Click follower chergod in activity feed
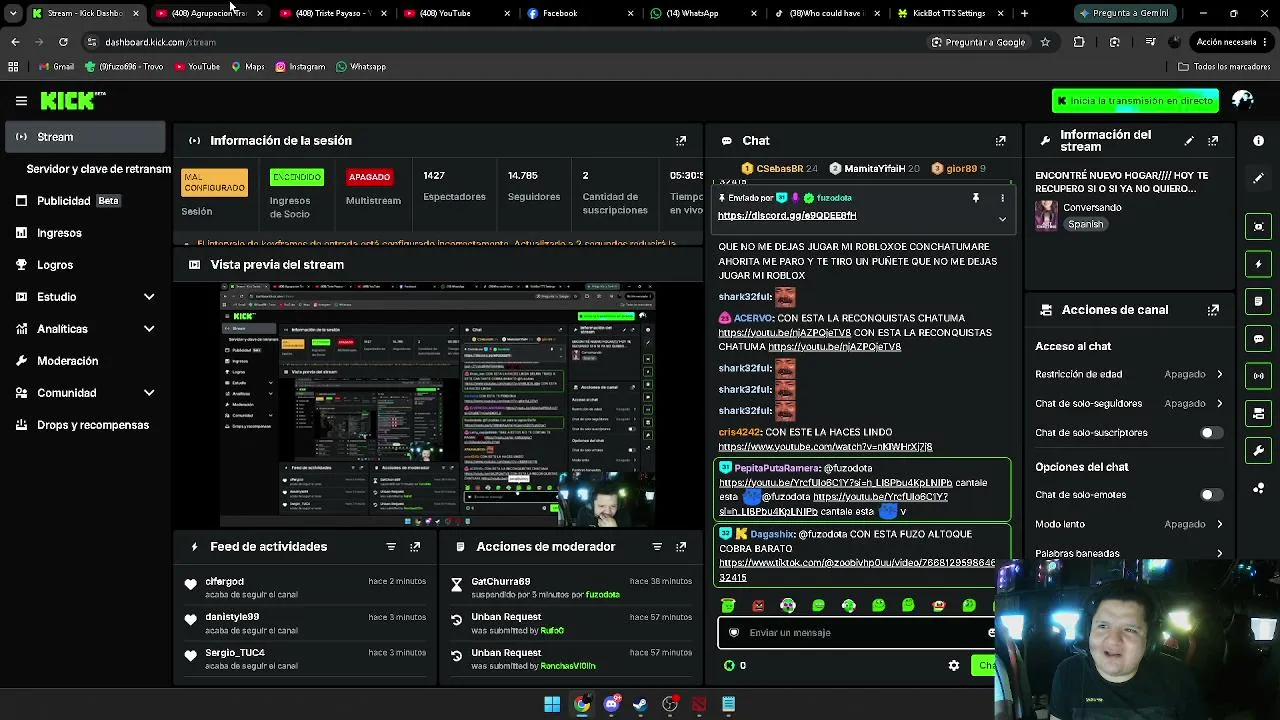 (x=224, y=582)
